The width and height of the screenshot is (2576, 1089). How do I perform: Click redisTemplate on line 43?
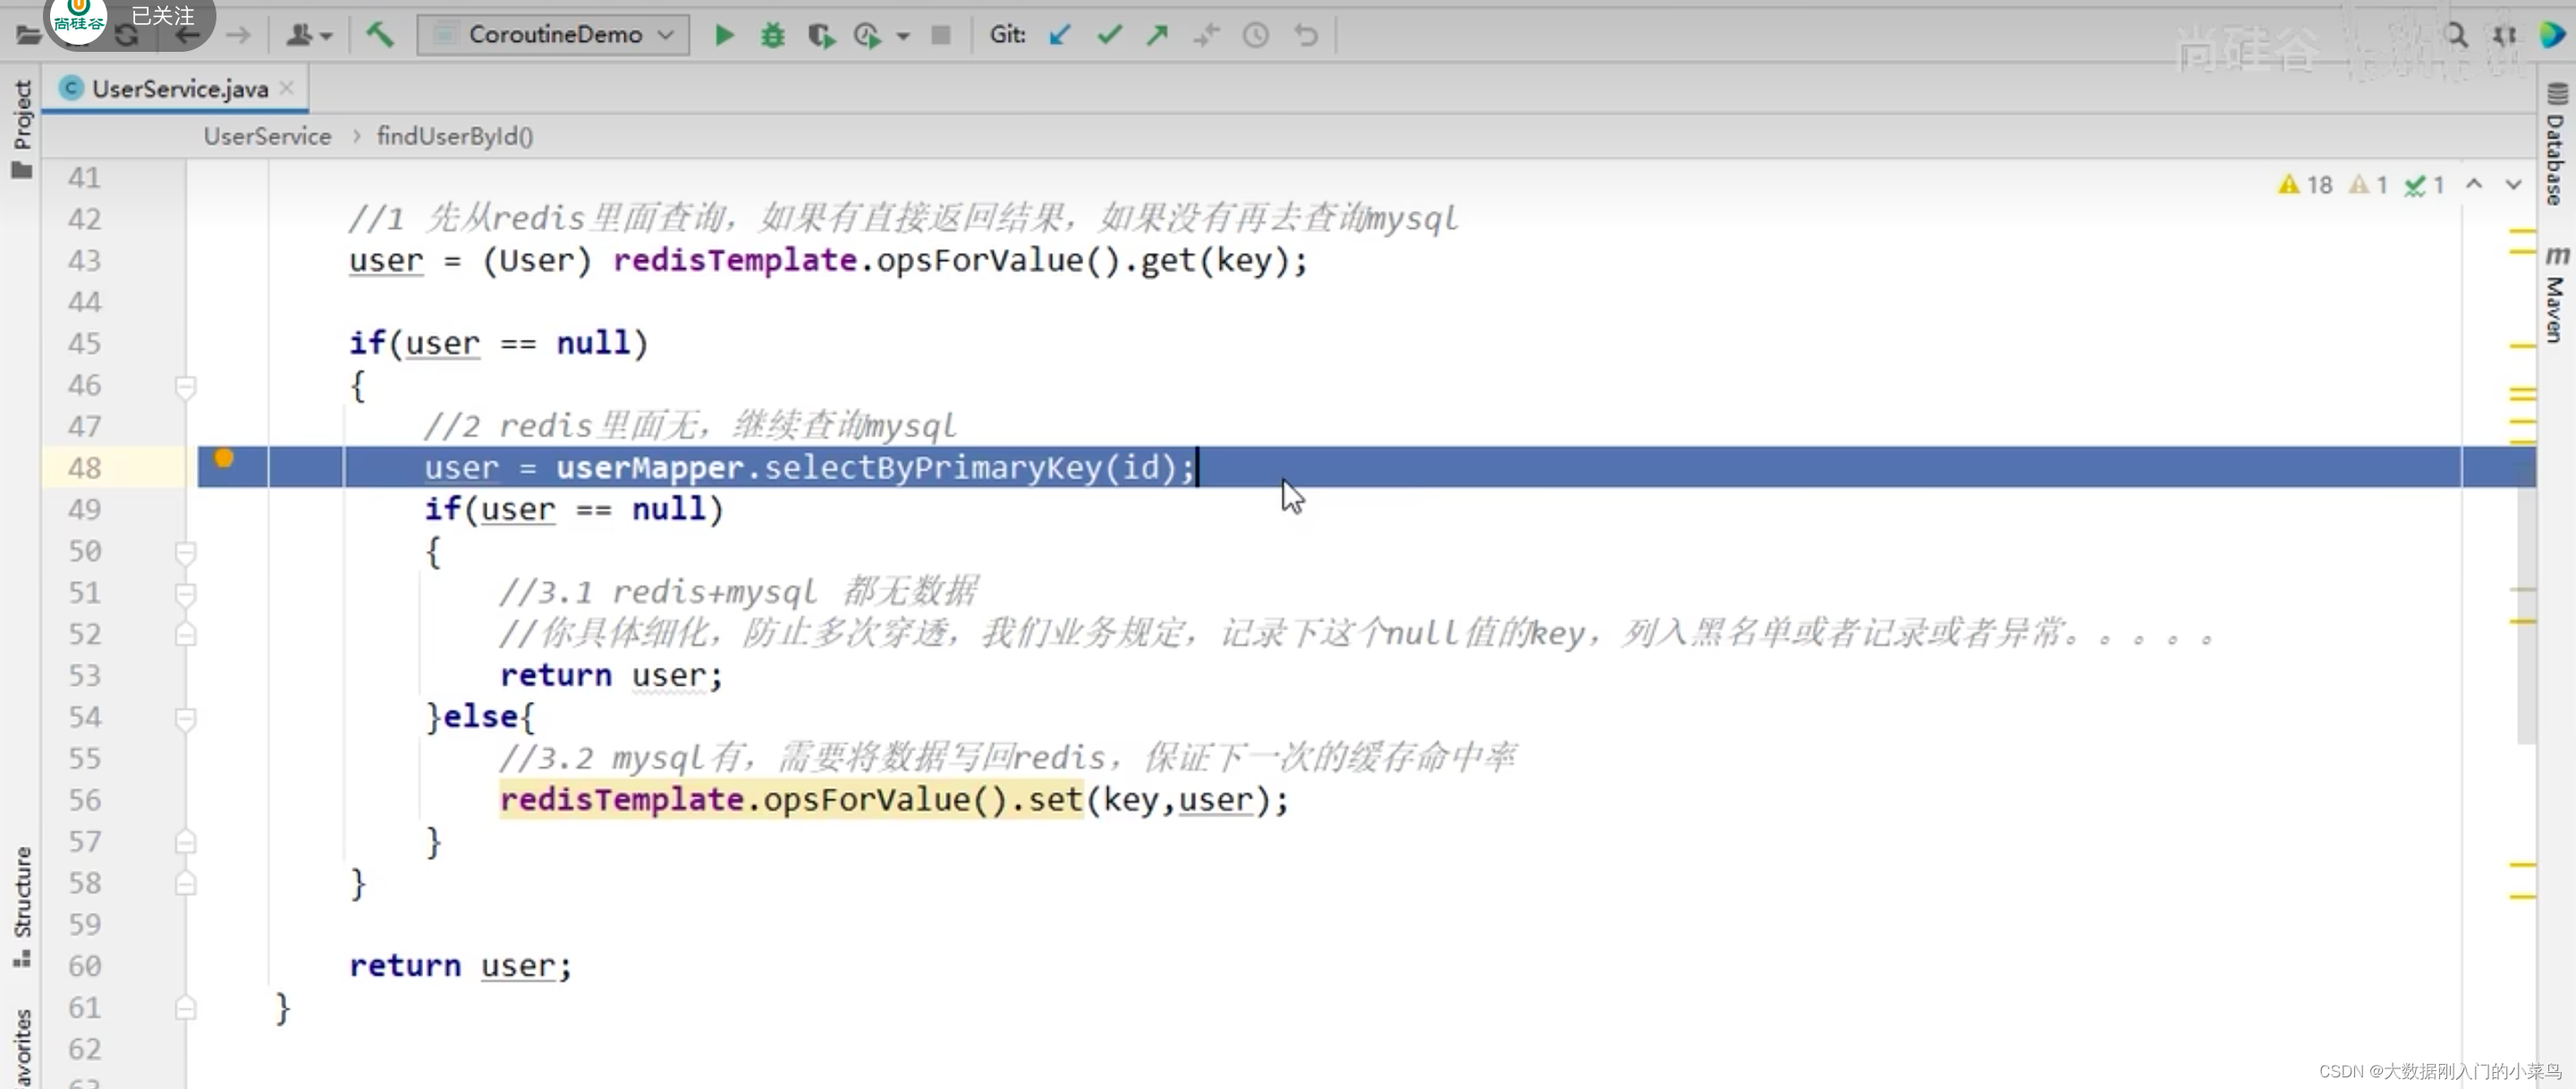[x=735, y=261]
